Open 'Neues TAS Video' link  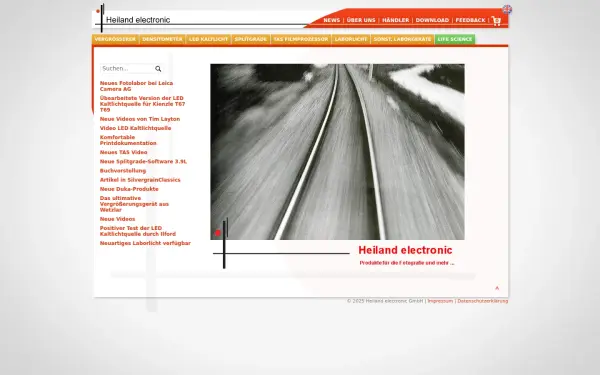[x=124, y=152]
